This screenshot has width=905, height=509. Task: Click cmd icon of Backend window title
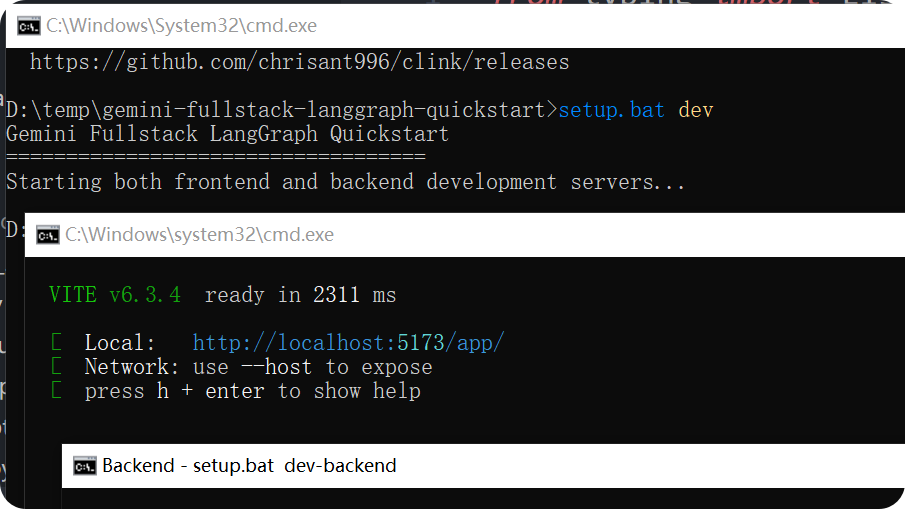[85, 466]
